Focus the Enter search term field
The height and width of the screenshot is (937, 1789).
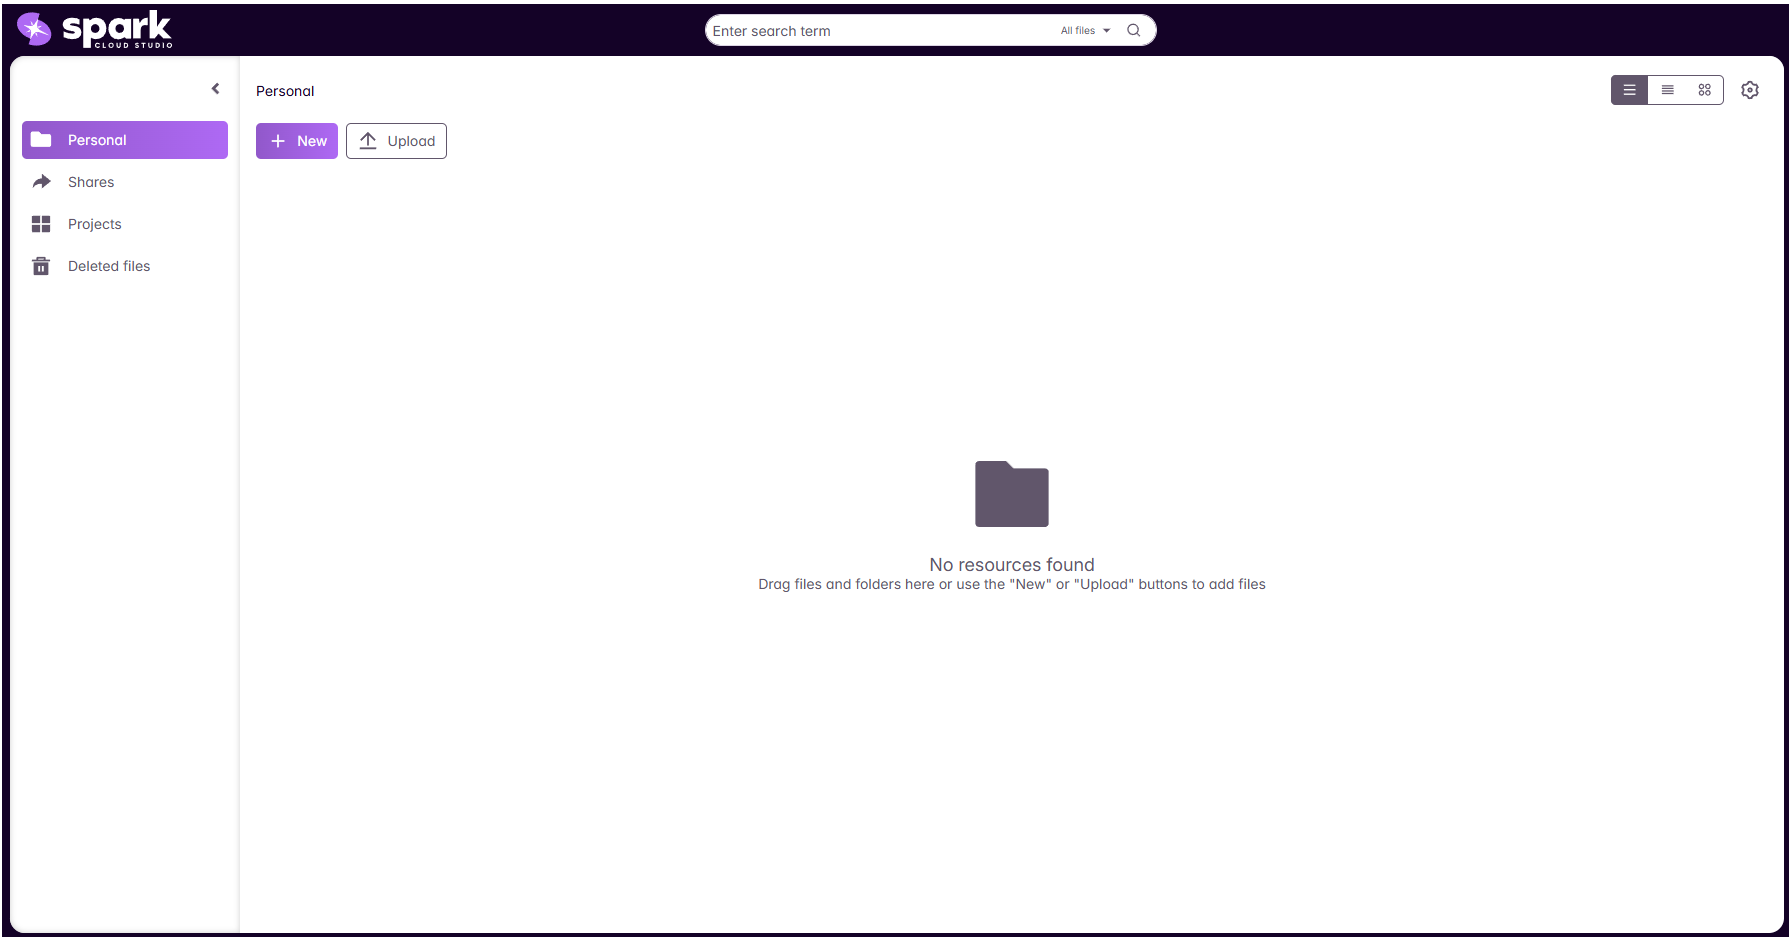pos(880,31)
